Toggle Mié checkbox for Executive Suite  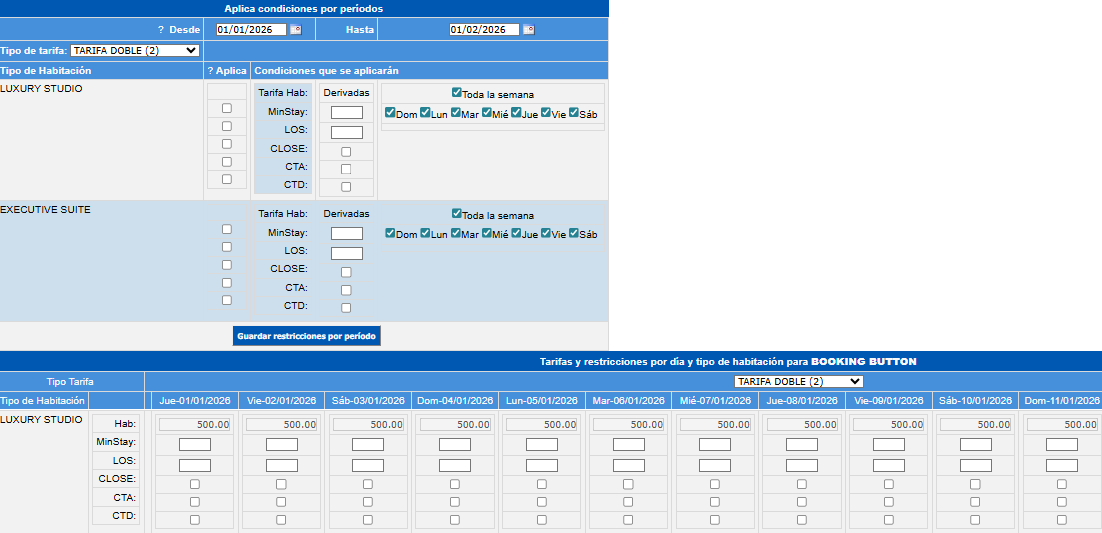(486, 233)
